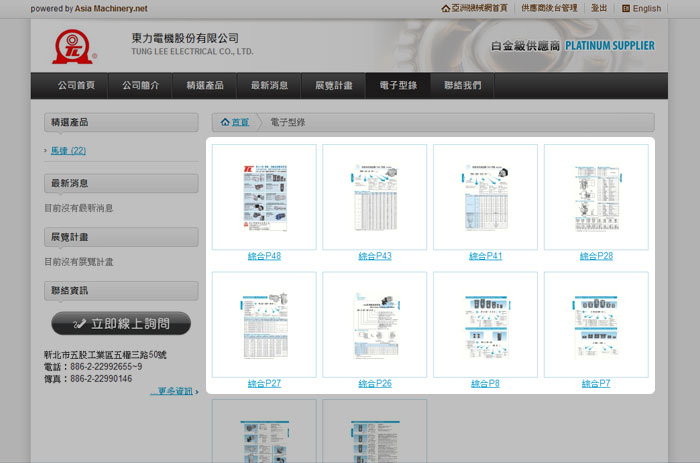The image size is (700, 463).
Task: Click the home icon beside 亞洲機械網首頁
Action: click(x=445, y=8)
